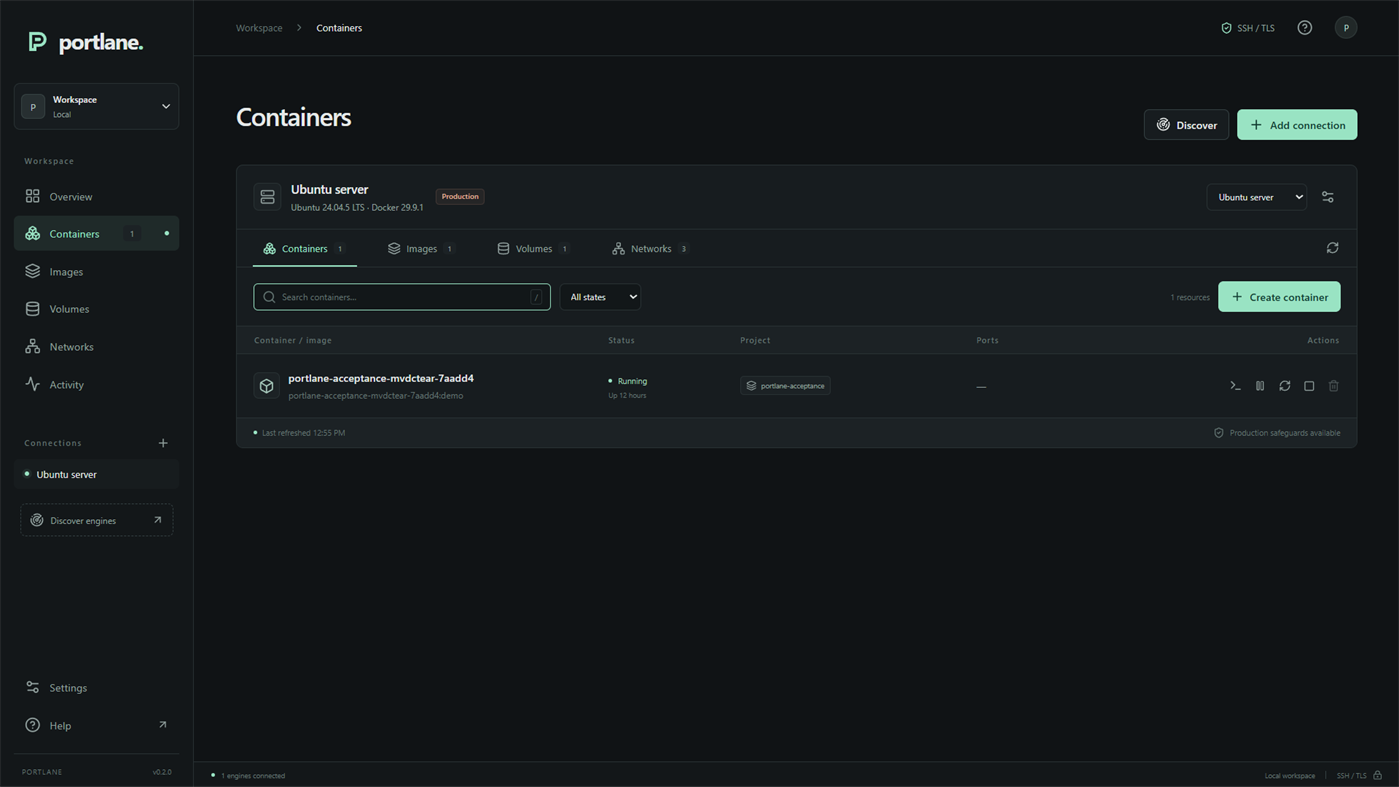Switch to the Volumes tab in the server panel
1399x787 pixels.
point(533,249)
